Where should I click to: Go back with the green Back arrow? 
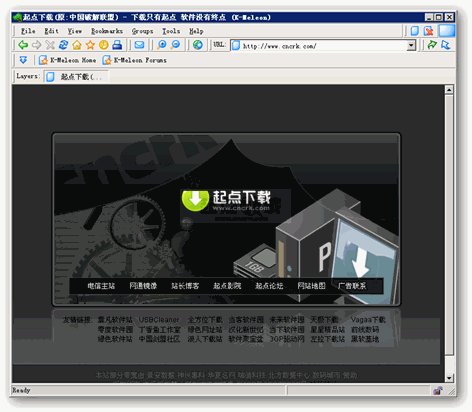coord(23,45)
